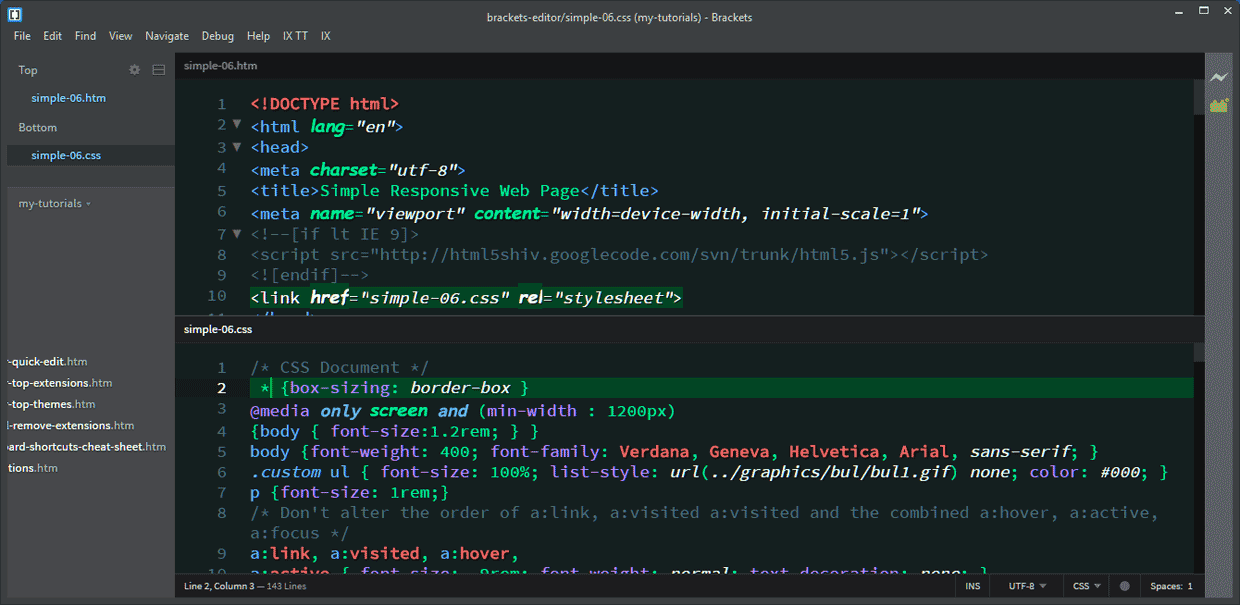Screen dimensions: 1240x605
Task: Open the Find menu
Action: pyautogui.click(x=85, y=36)
